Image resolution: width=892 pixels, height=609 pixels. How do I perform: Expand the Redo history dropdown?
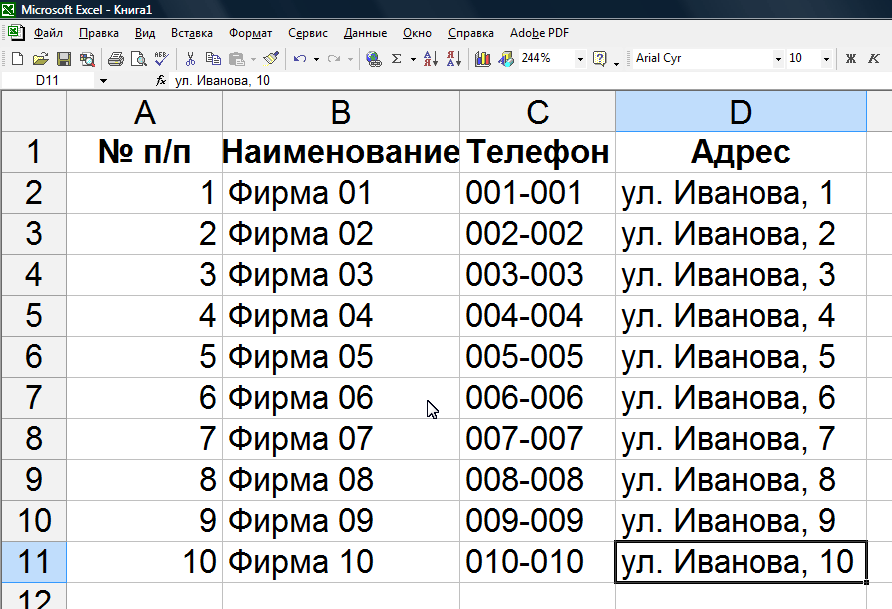point(350,59)
